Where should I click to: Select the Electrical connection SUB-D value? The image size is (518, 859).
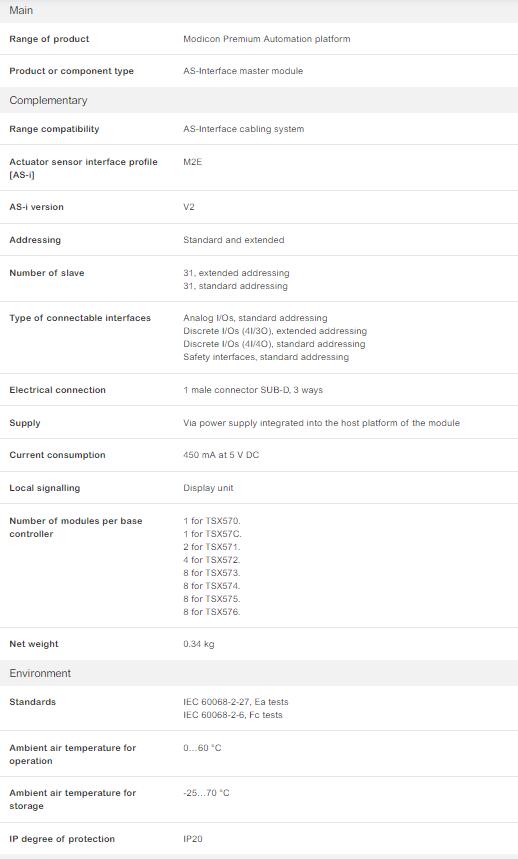tap(253, 390)
